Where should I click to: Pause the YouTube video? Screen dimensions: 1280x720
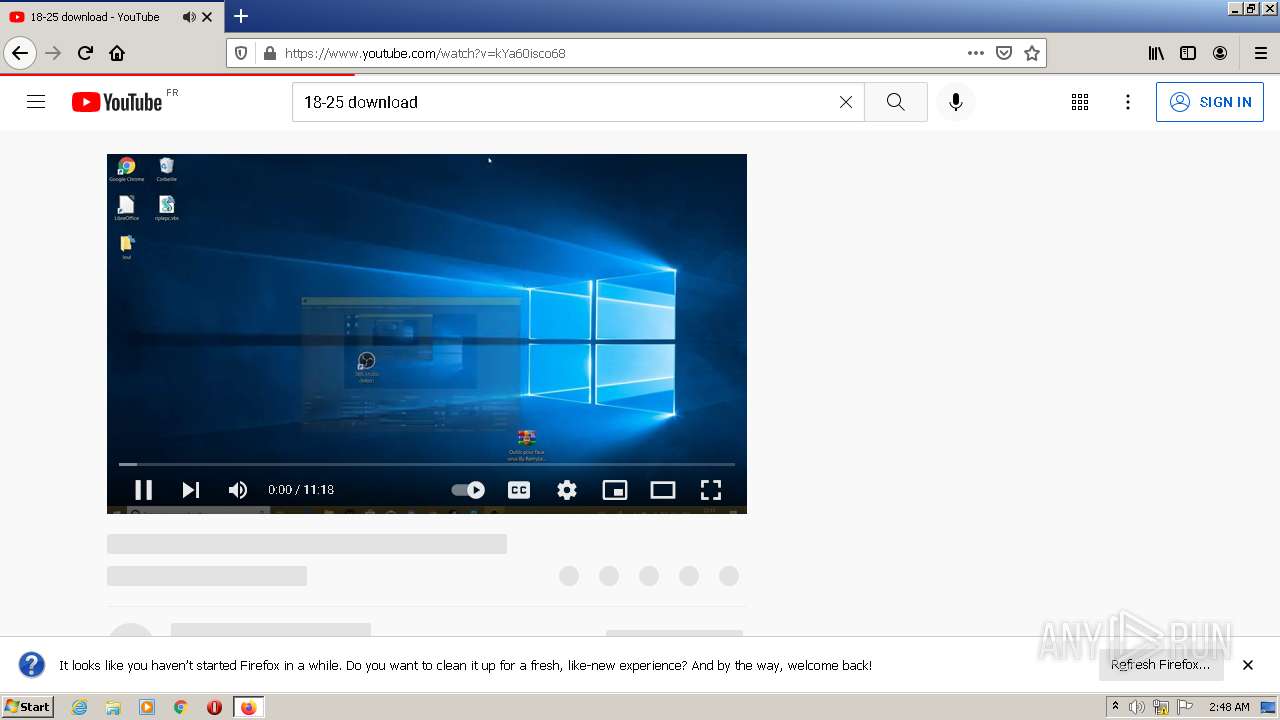(x=143, y=490)
